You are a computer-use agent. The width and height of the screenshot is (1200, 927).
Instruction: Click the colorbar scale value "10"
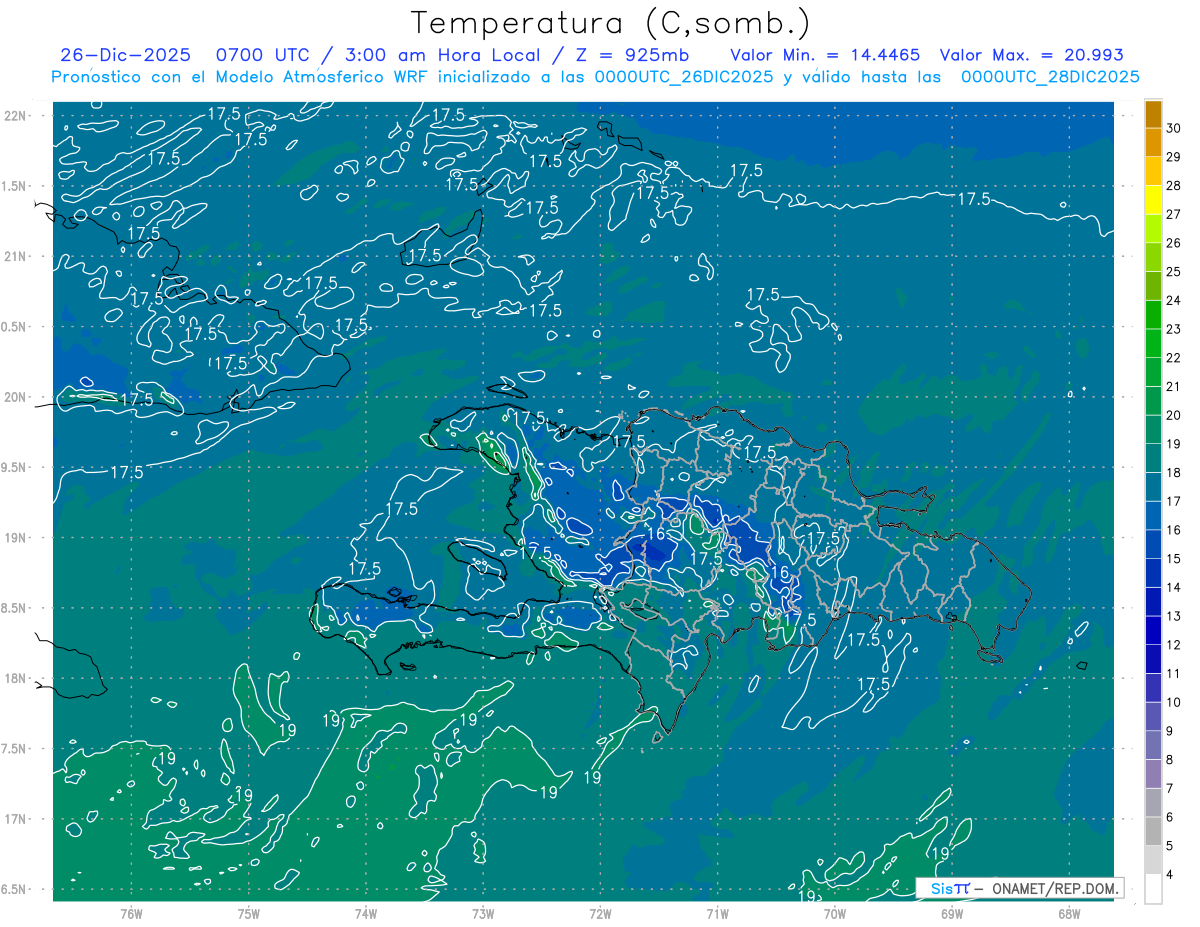1174,703
